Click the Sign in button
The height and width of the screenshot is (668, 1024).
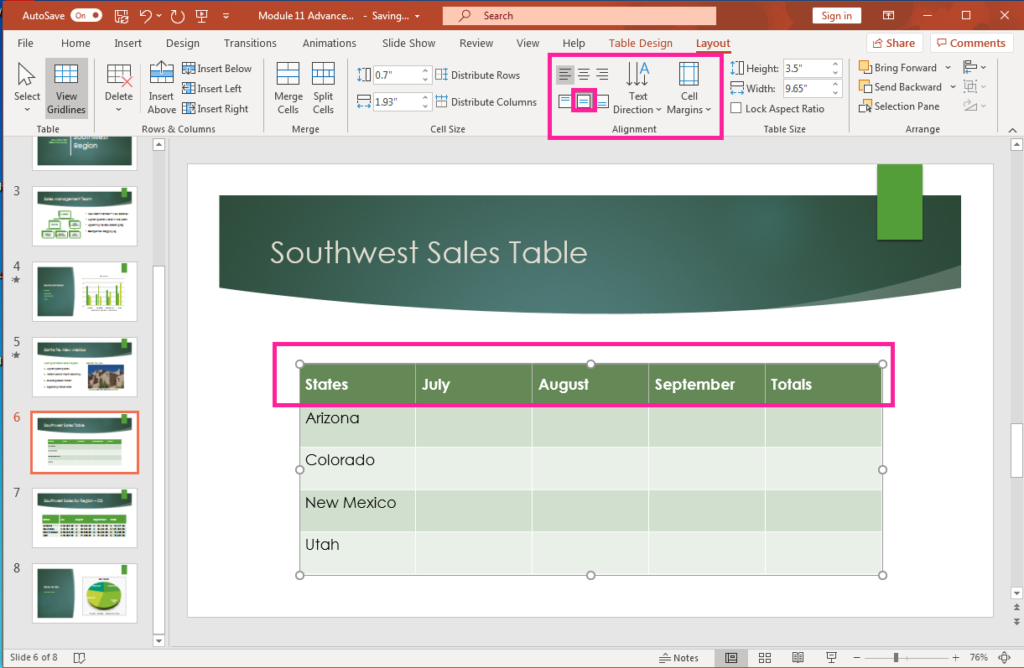tap(836, 15)
